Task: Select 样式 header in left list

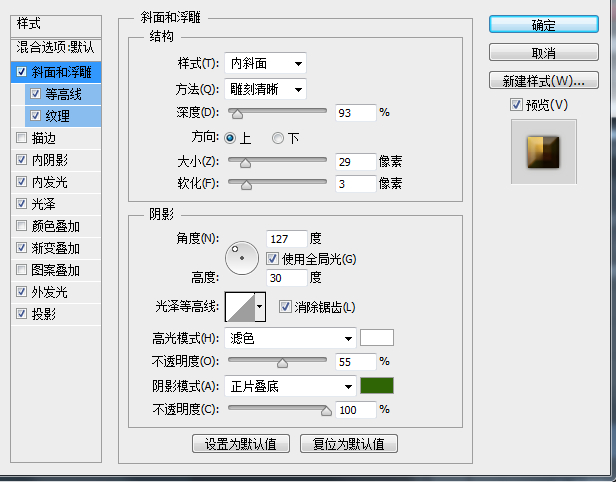Action: [56, 24]
